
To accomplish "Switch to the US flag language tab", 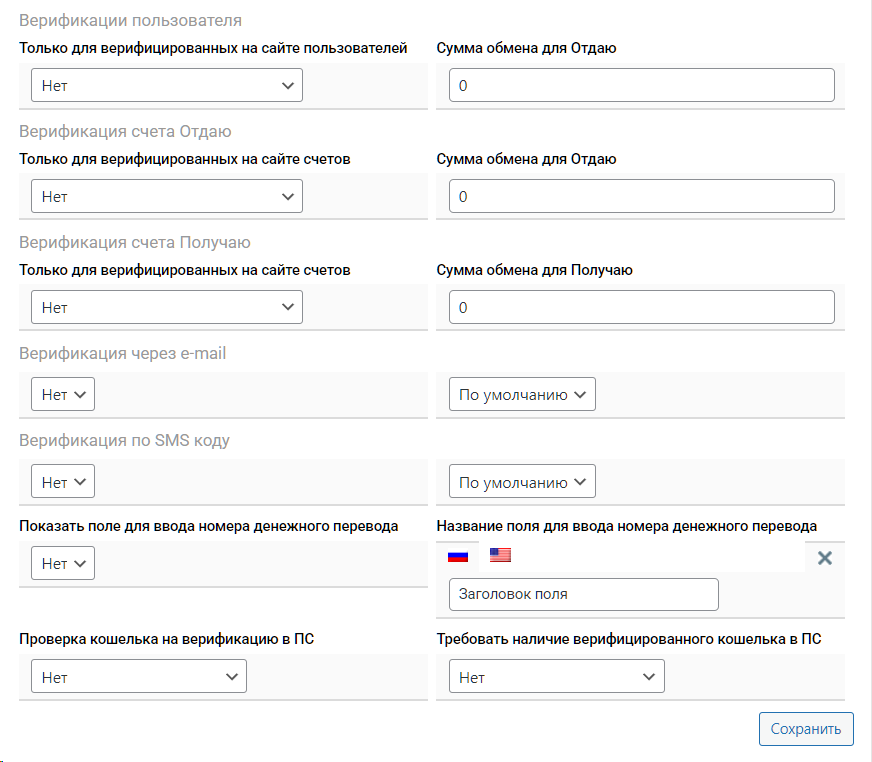I will [x=500, y=555].
